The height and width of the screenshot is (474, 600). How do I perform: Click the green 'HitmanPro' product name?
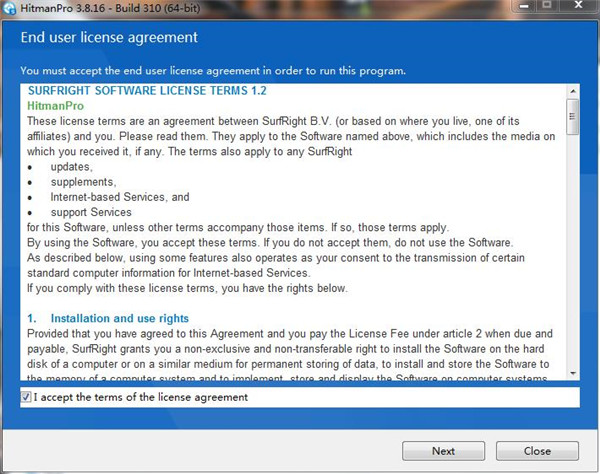(55, 106)
